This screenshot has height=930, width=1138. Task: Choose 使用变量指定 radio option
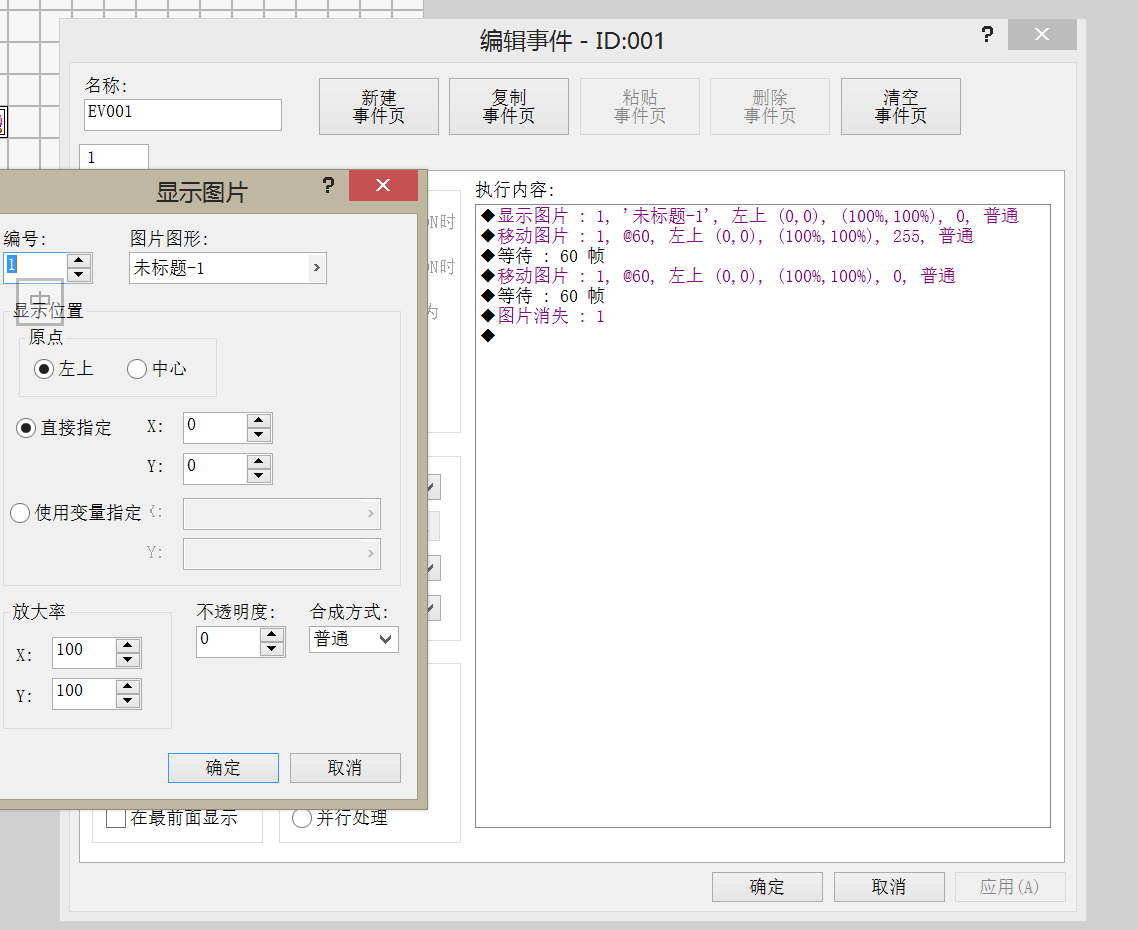point(20,513)
